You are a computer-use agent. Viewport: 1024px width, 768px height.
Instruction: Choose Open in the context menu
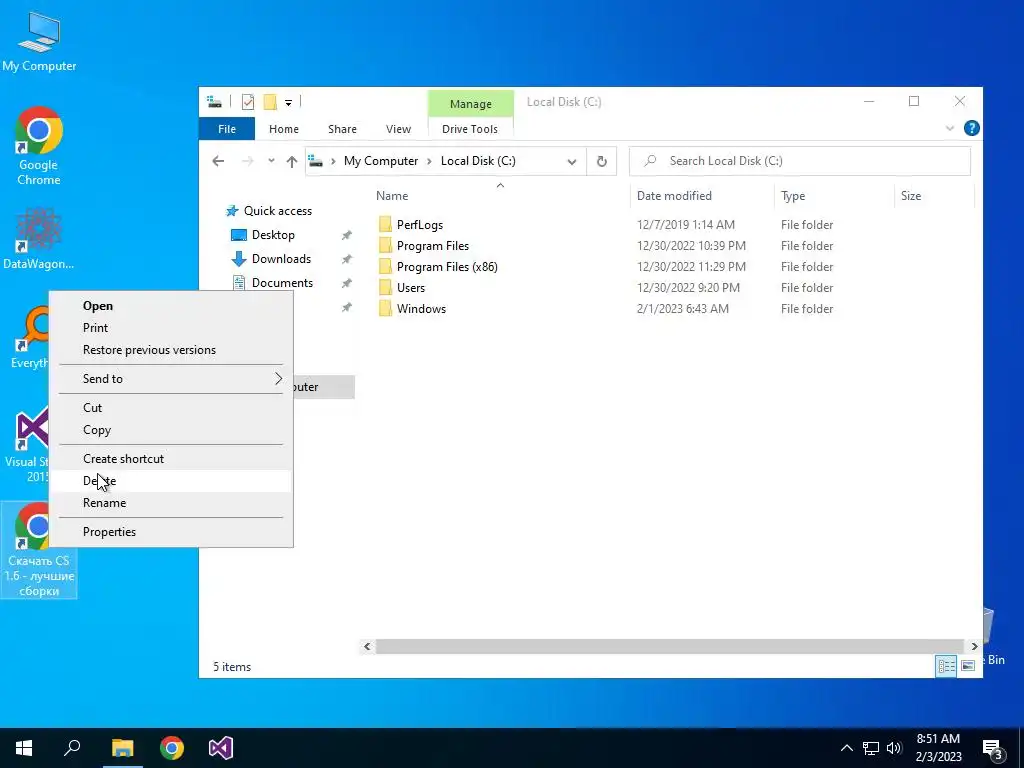point(171,306)
